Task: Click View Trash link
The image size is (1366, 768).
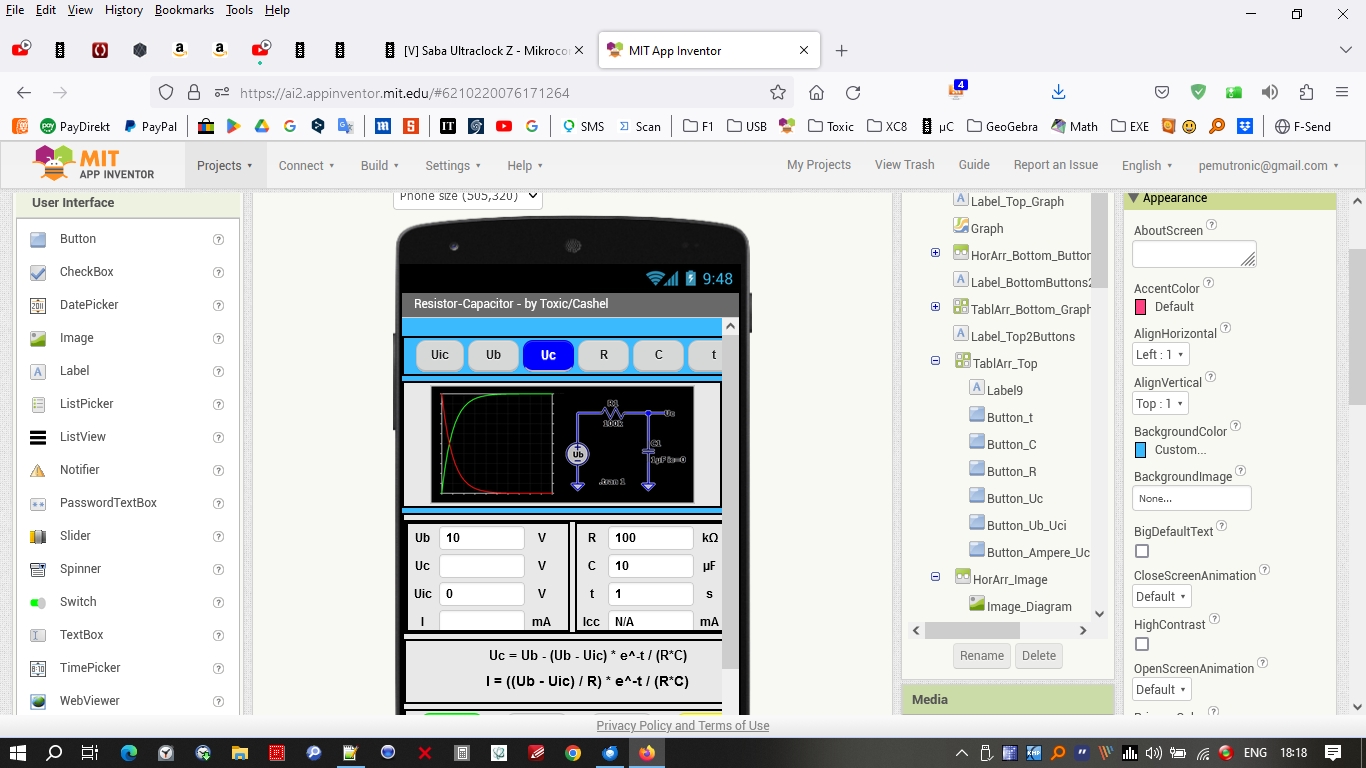Action: (x=904, y=165)
